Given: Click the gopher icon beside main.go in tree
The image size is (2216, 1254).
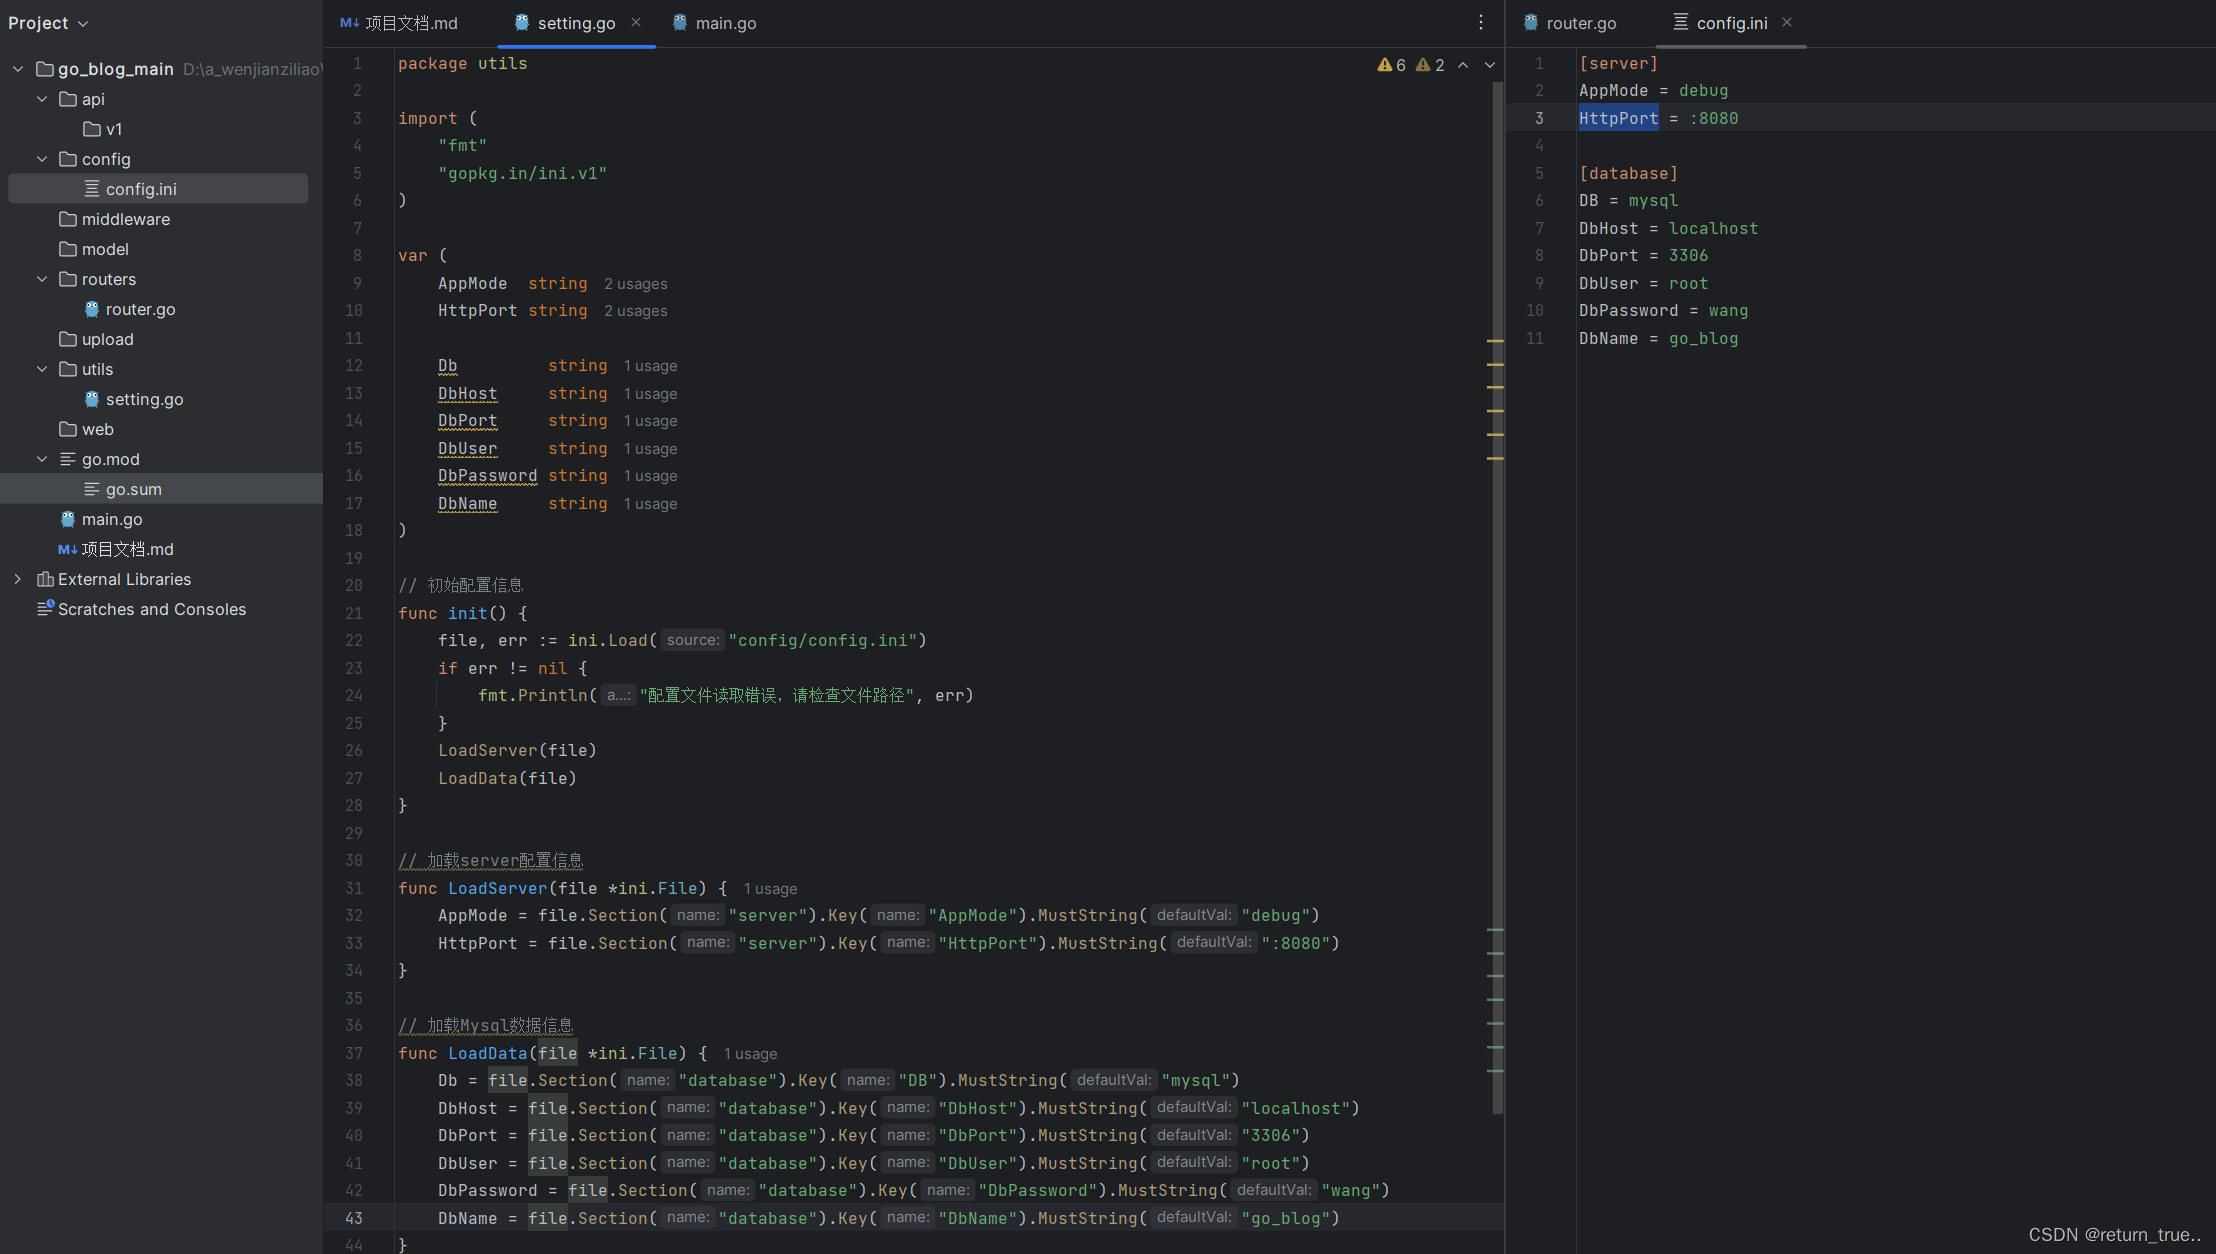Looking at the screenshot, I should tap(68, 519).
